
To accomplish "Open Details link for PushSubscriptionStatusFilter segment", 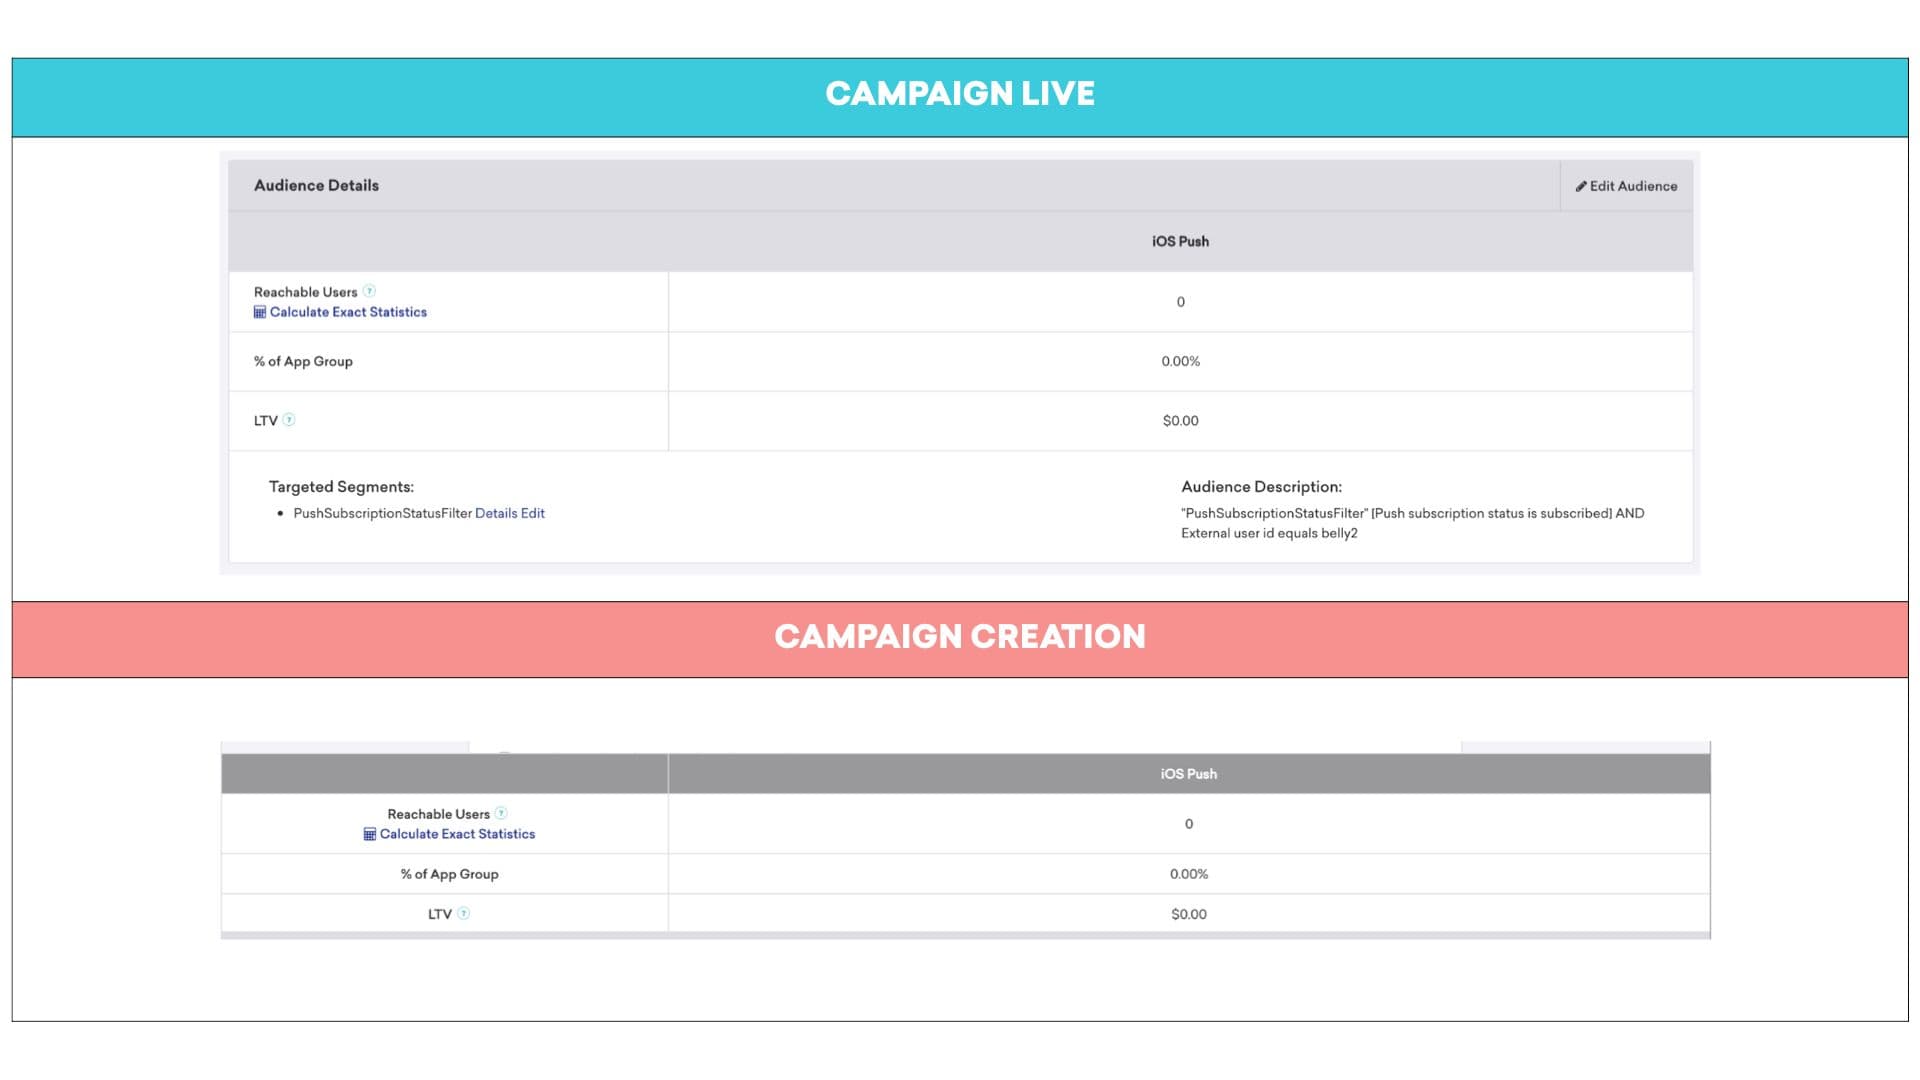I will tap(496, 513).
